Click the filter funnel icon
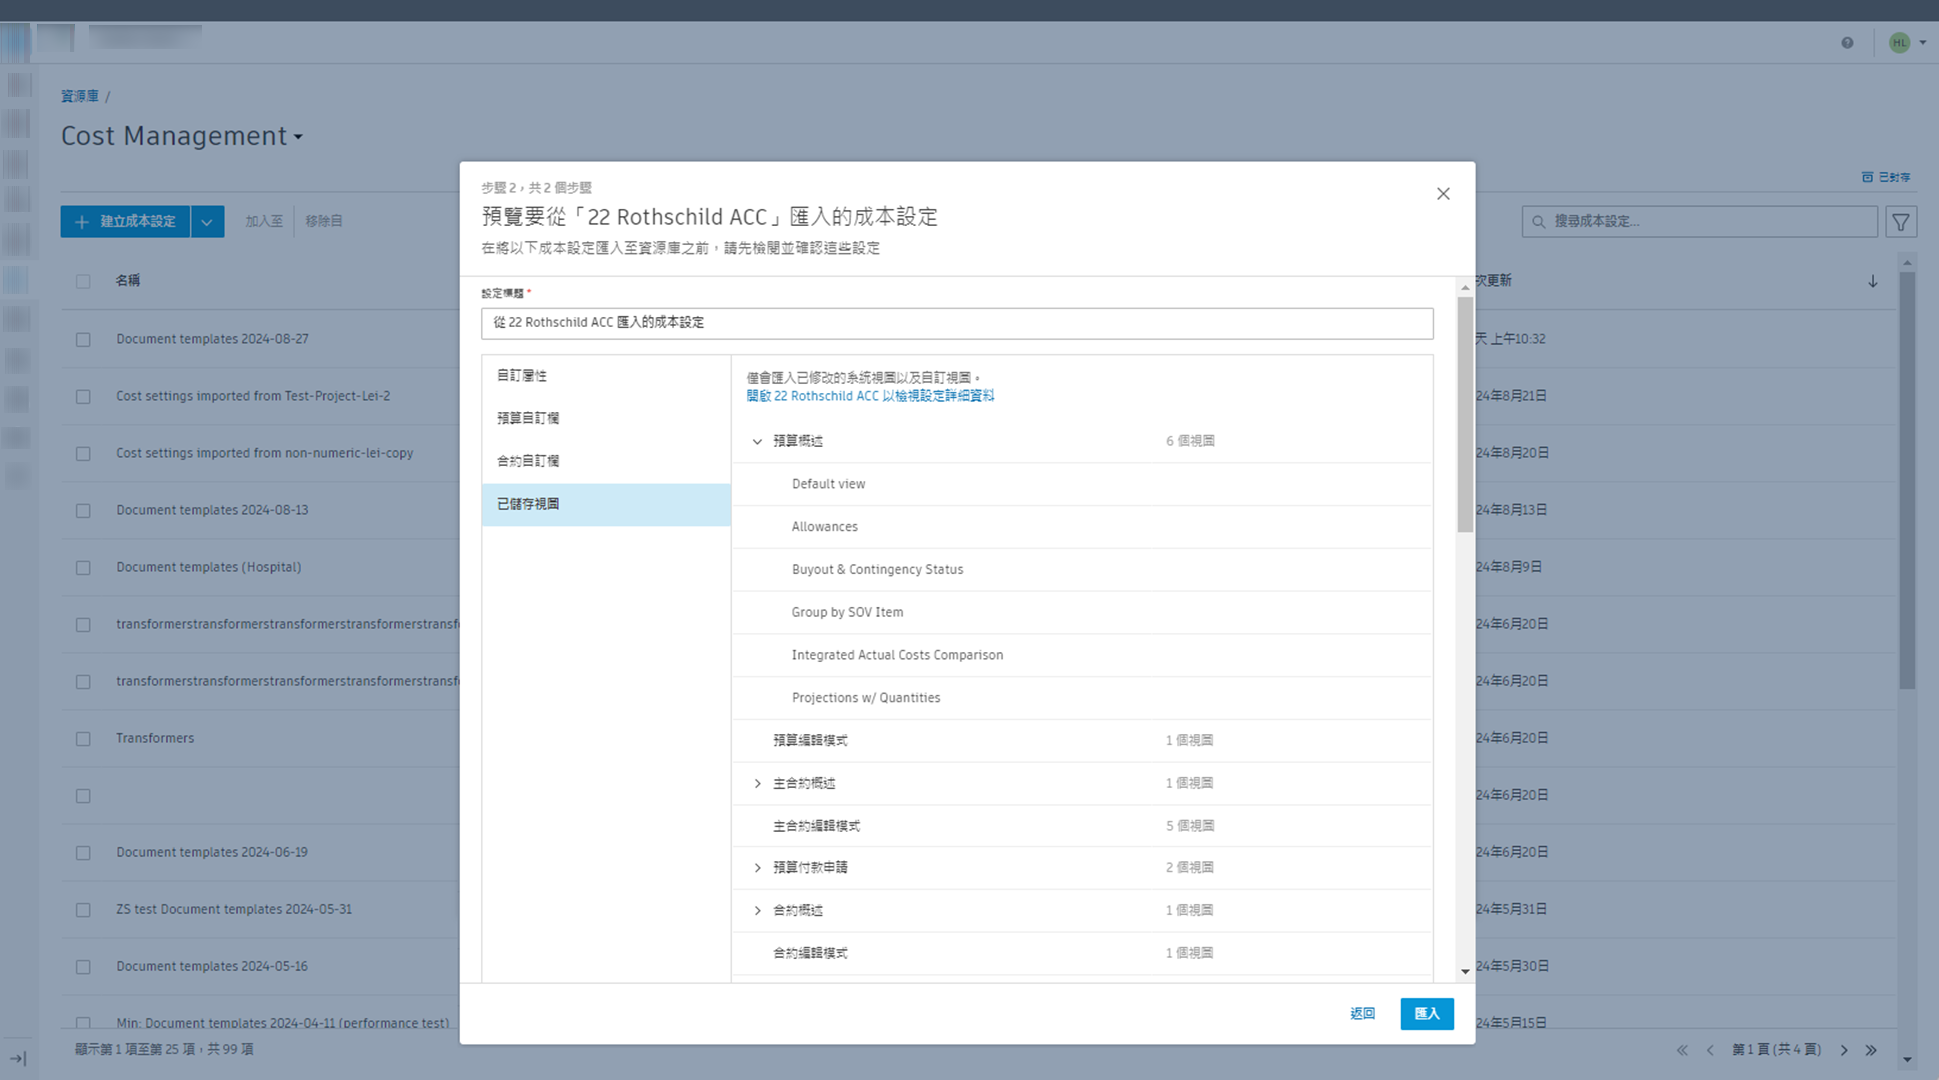The image size is (1939, 1080). tap(1901, 222)
